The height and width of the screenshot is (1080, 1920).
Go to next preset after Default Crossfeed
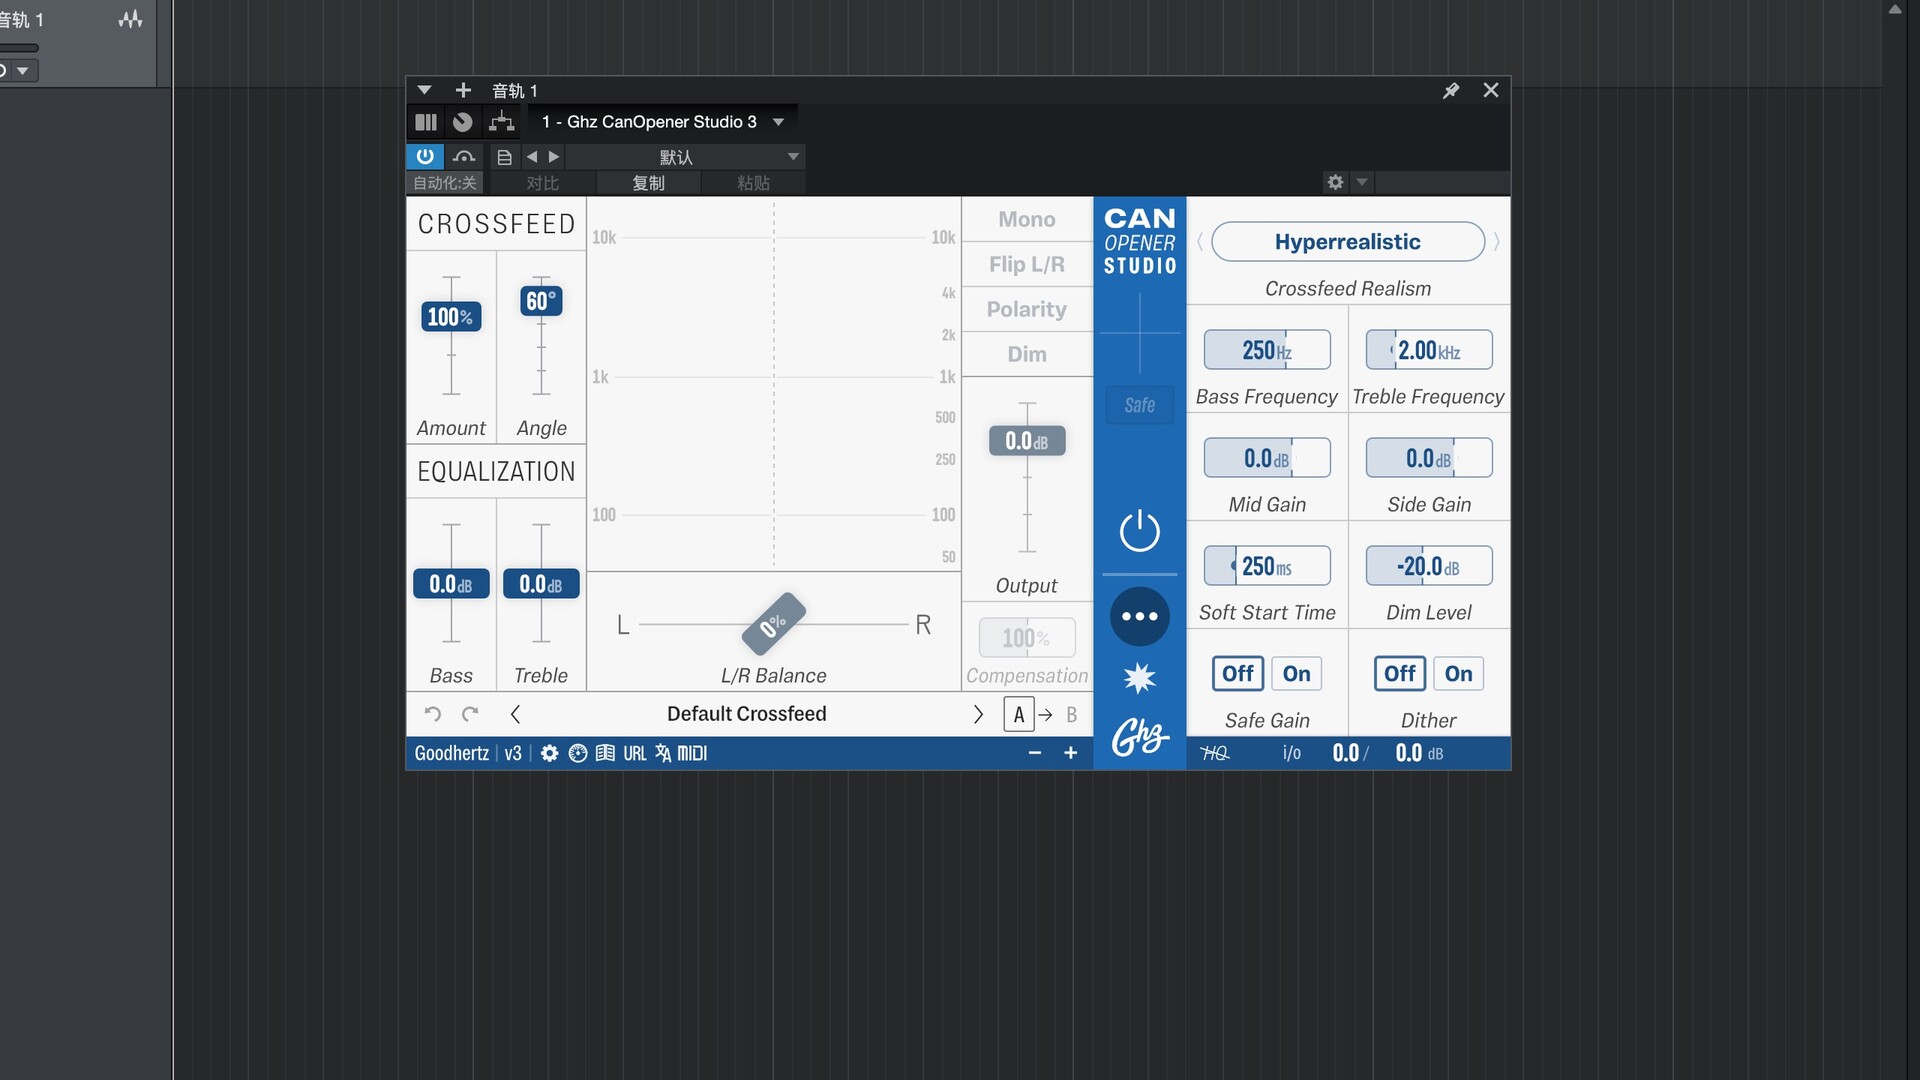[x=978, y=714]
